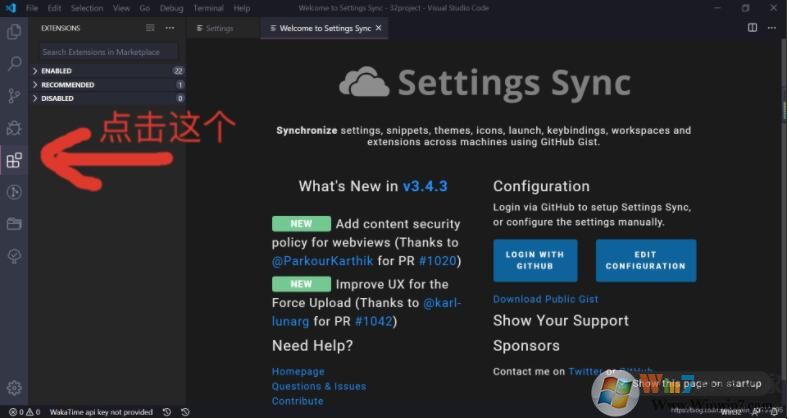Open the Explorer view in activity bar

[x=14, y=32]
